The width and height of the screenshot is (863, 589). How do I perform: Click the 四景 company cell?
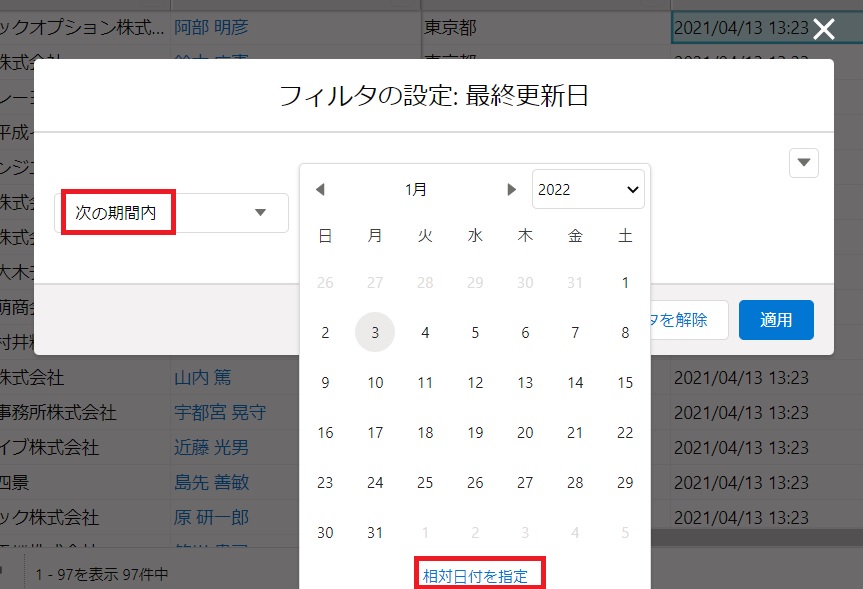click(14, 483)
